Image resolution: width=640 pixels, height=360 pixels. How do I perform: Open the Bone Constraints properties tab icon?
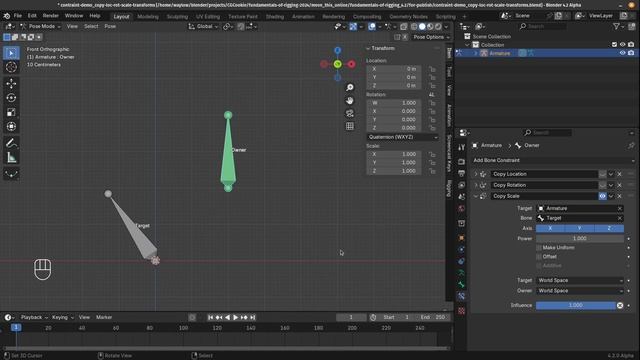tap(461, 296)
